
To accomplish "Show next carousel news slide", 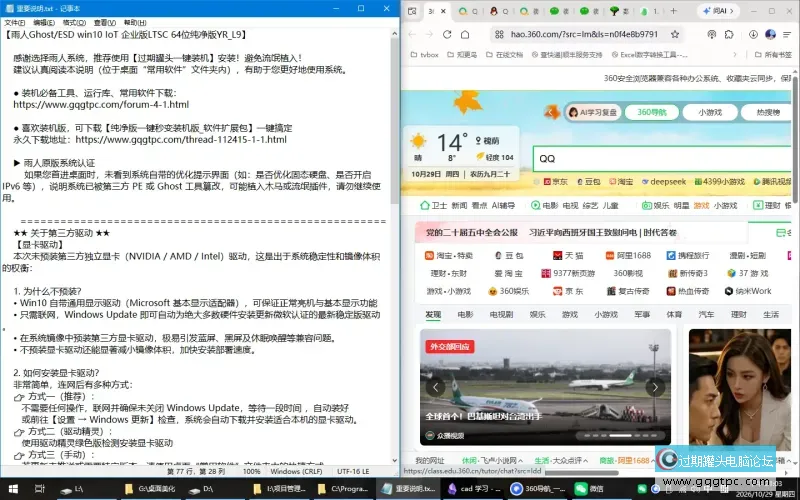I will (x=655, y=387).
